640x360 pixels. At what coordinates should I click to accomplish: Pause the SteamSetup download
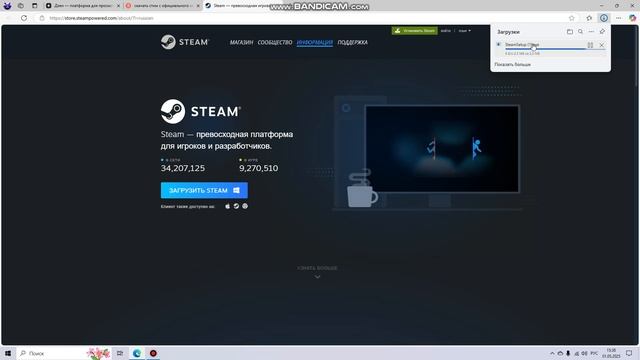(590, 45)
